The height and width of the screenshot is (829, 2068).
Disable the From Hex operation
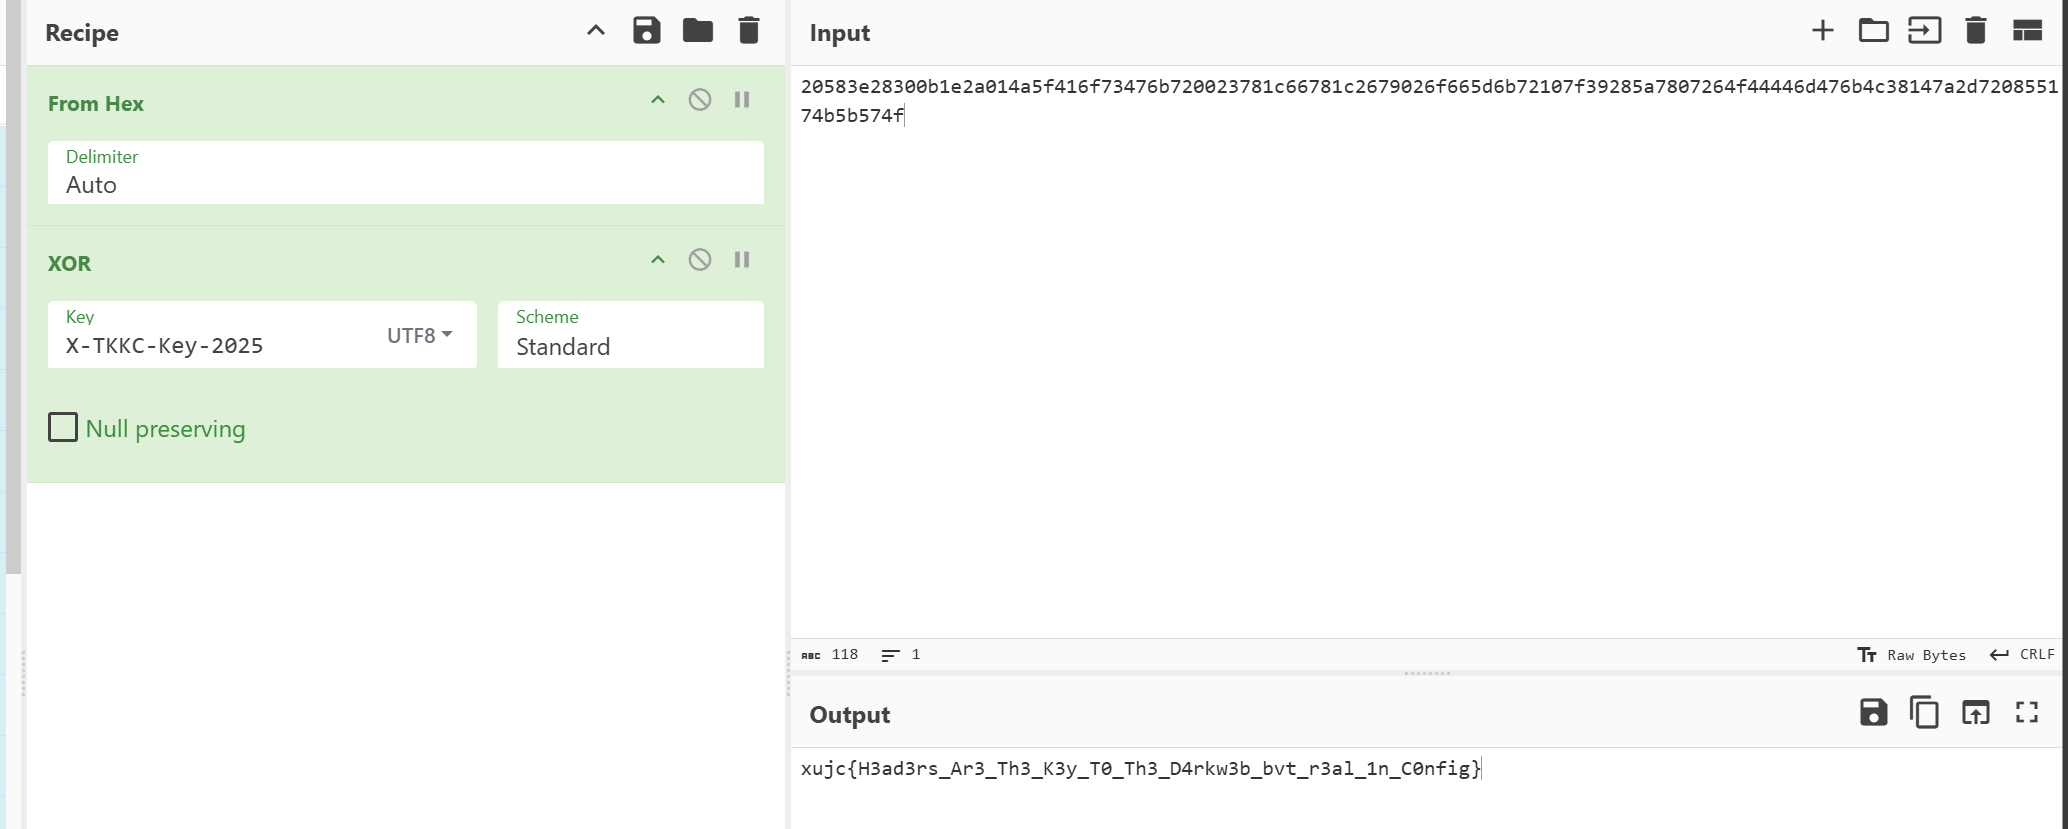700,100
